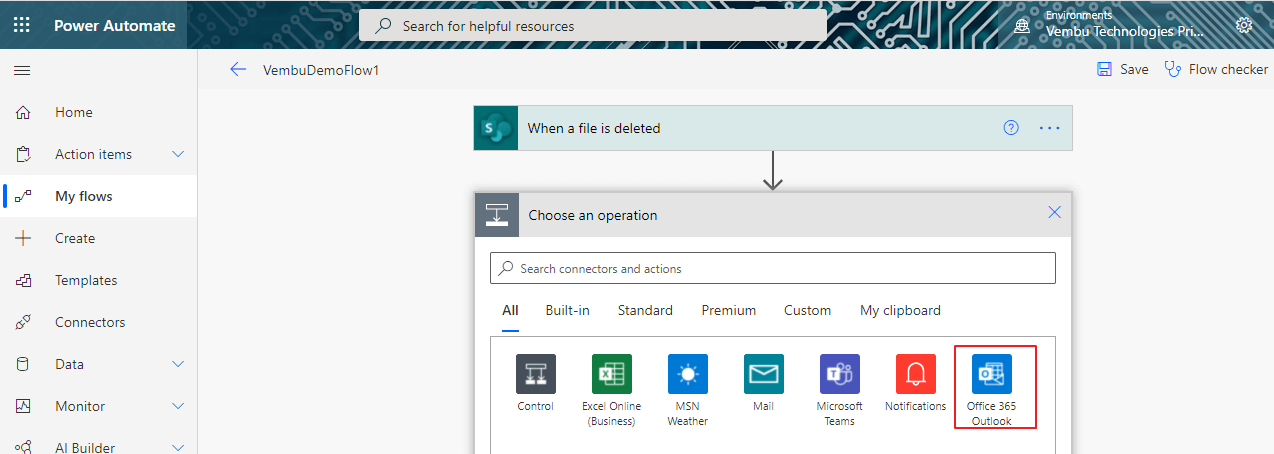
Task: Choose the Microsoft Teams connector
Action: click(840, 374)
